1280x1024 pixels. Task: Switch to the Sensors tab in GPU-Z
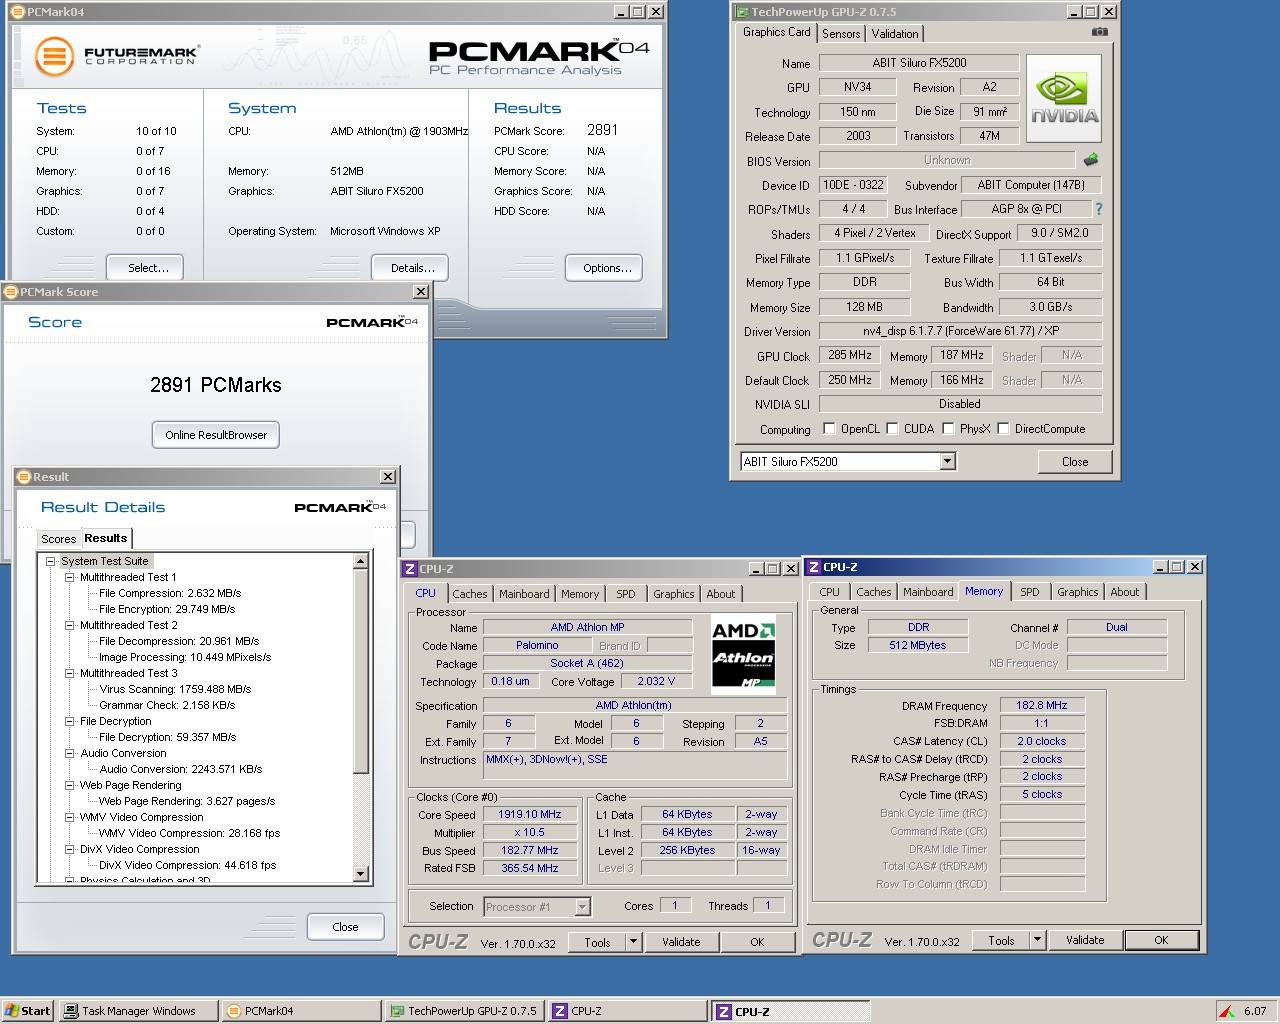(x=841, y=33)
